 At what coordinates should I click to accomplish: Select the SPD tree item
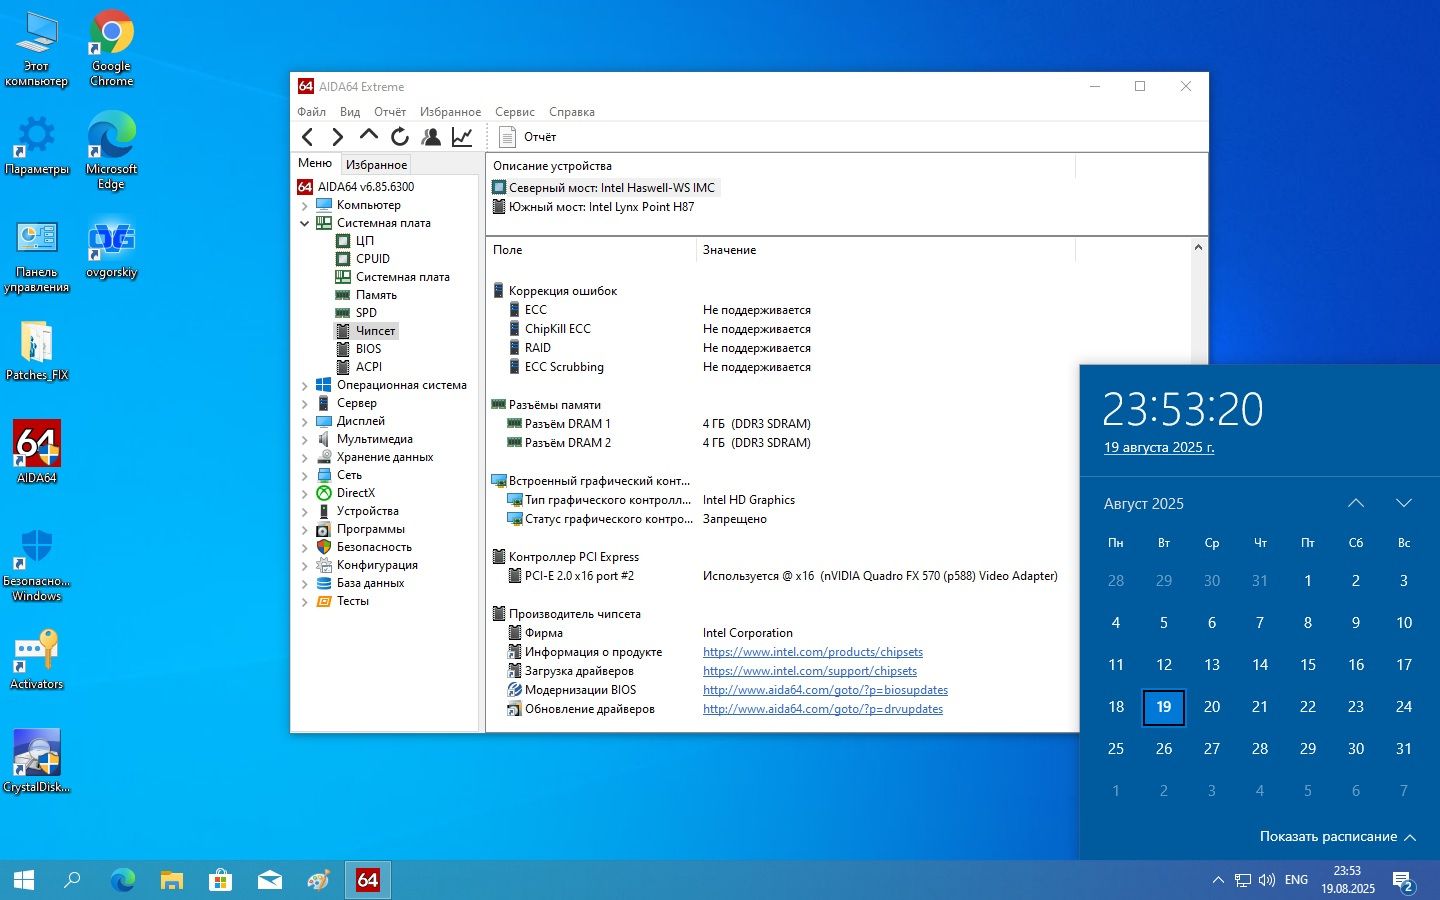pos(366,313)
